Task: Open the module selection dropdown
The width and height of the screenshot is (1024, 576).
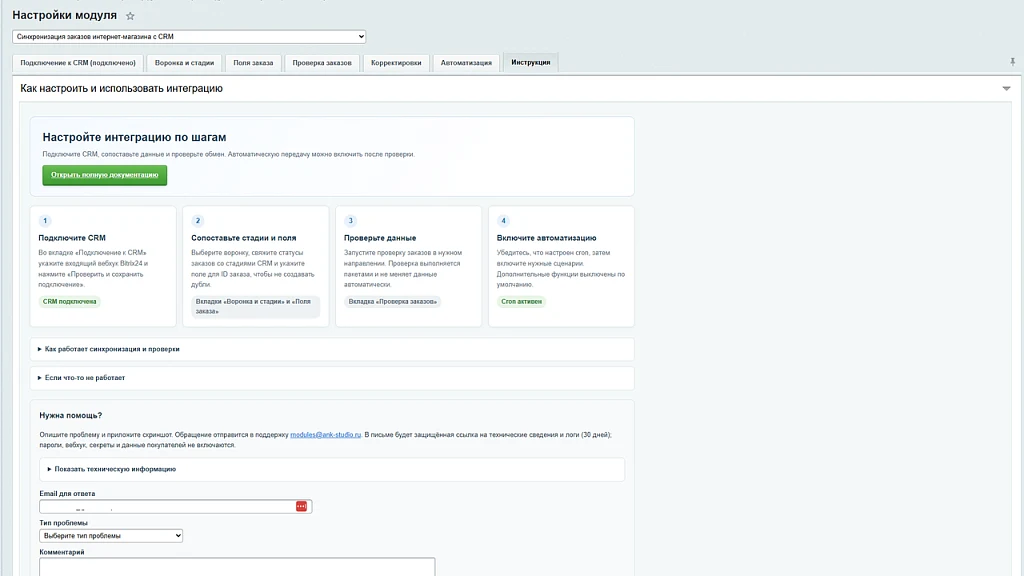Action: pos(189,37)
